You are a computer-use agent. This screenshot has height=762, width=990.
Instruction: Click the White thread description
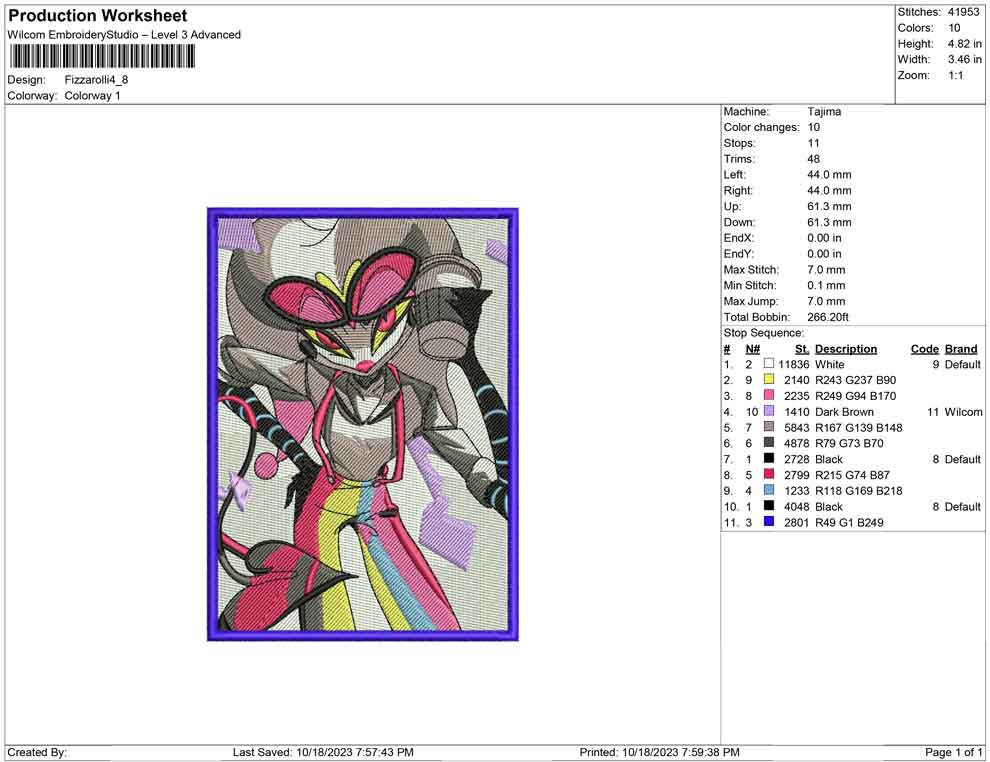[830, 364]
